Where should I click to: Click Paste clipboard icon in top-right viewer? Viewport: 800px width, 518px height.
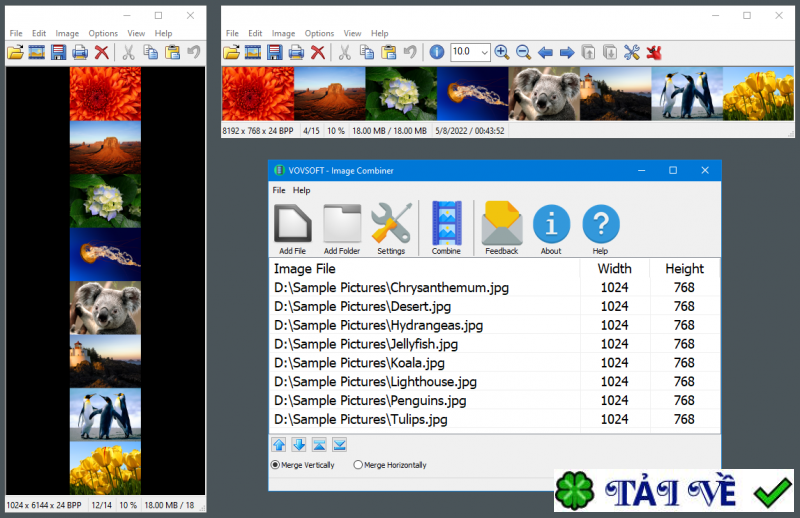pos(388,52)
